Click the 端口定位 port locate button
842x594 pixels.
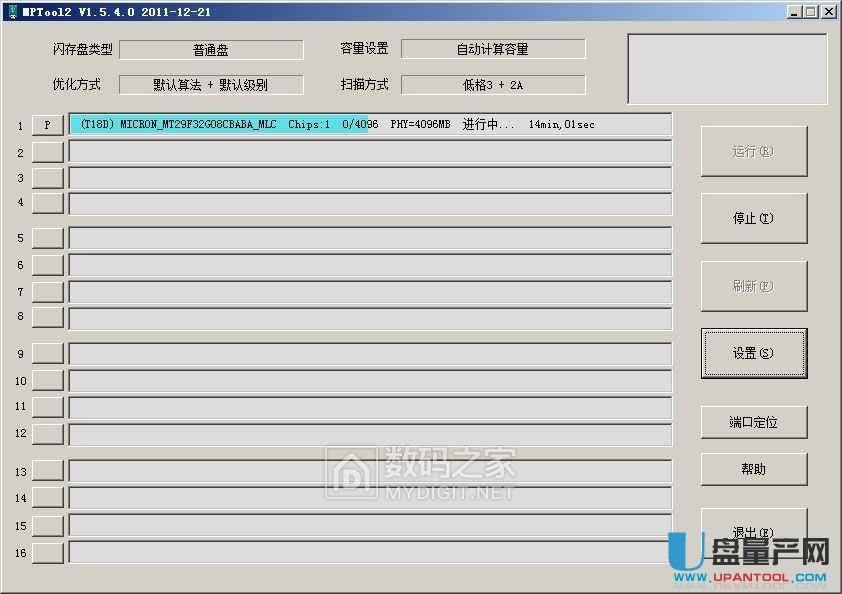(754, 422)
